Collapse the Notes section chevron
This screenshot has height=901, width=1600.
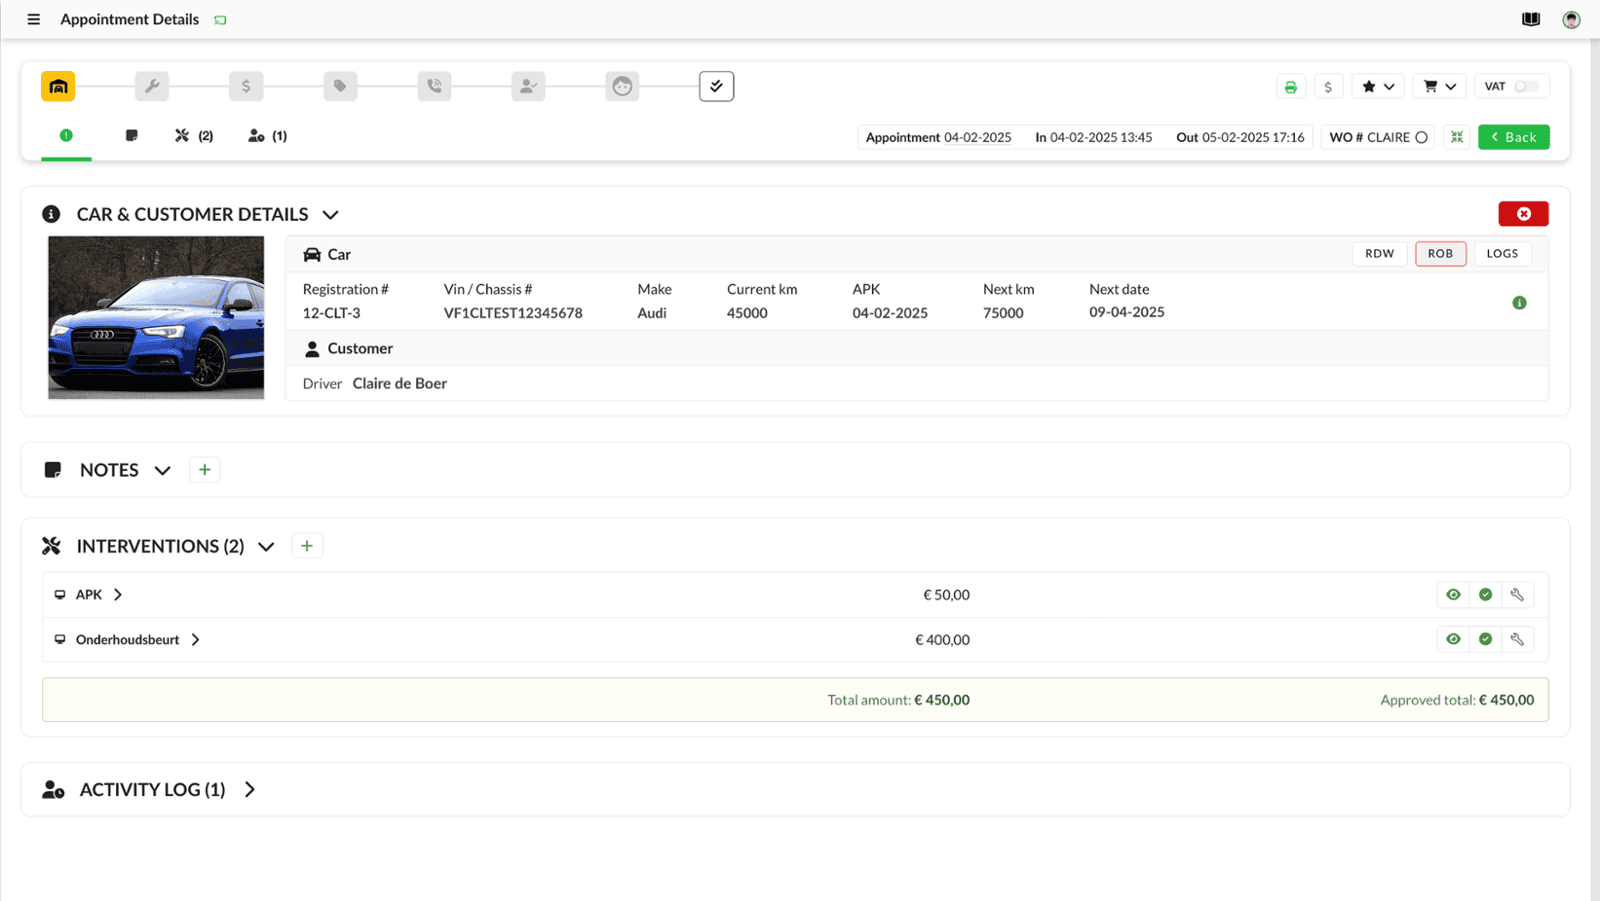click(x=162, y=470)
